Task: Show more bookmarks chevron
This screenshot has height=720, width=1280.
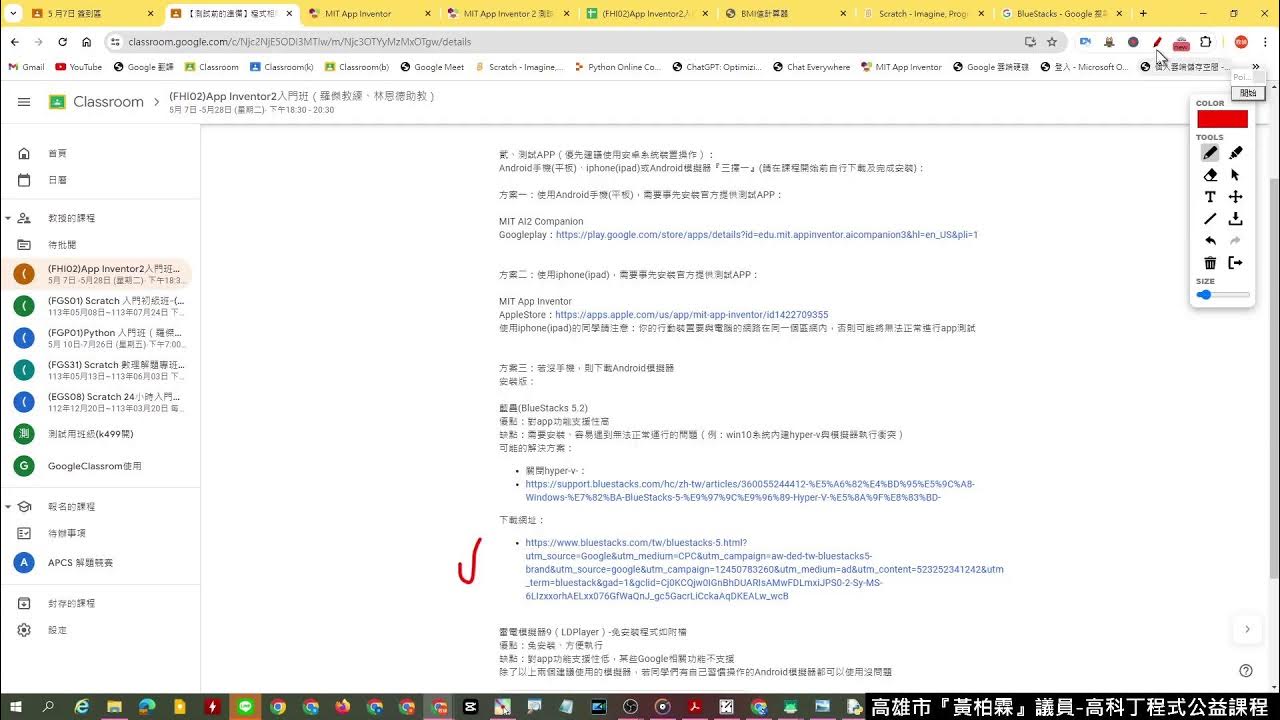Action: (1256, 67)
